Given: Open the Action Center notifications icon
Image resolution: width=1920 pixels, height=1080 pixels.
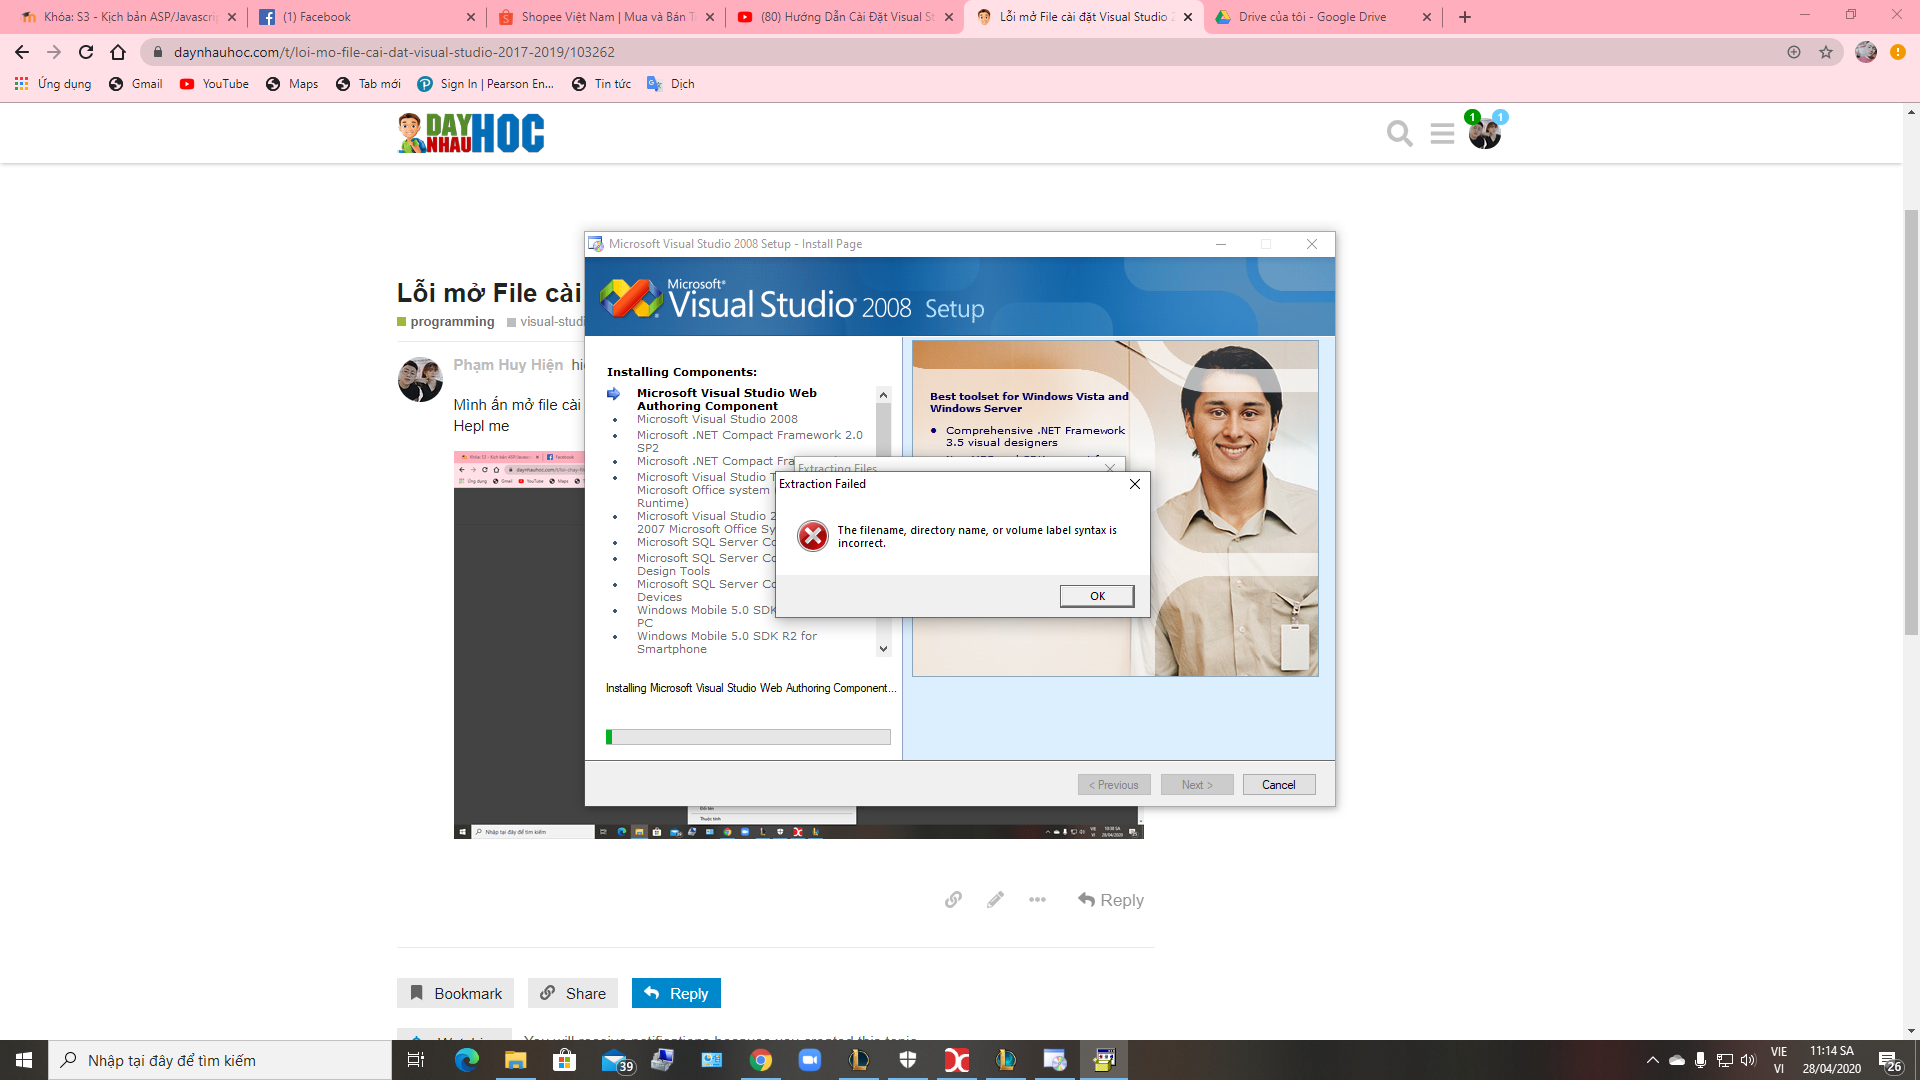Looking at the screenshot, I should (x=1889, y=1060).
